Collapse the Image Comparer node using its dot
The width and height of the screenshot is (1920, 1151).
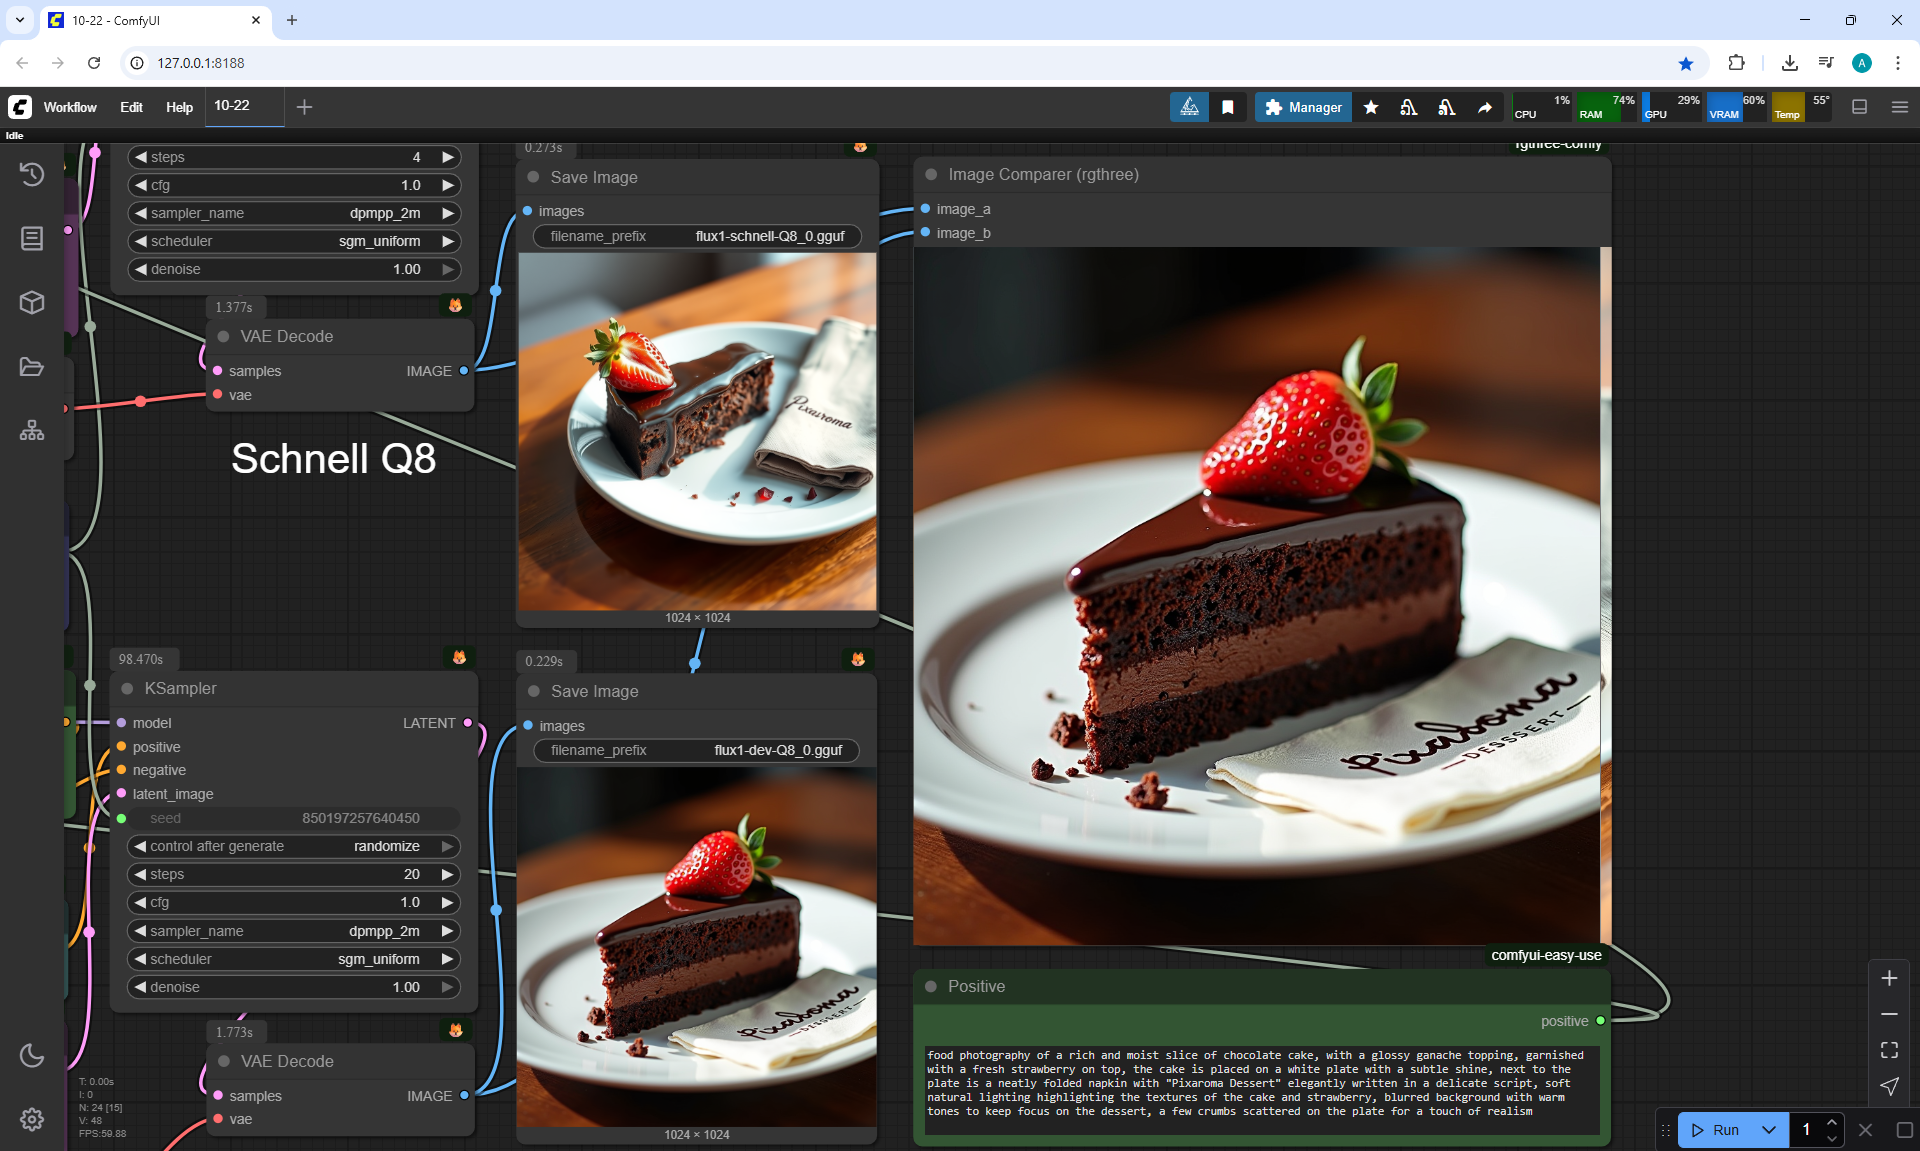[931, 174]
